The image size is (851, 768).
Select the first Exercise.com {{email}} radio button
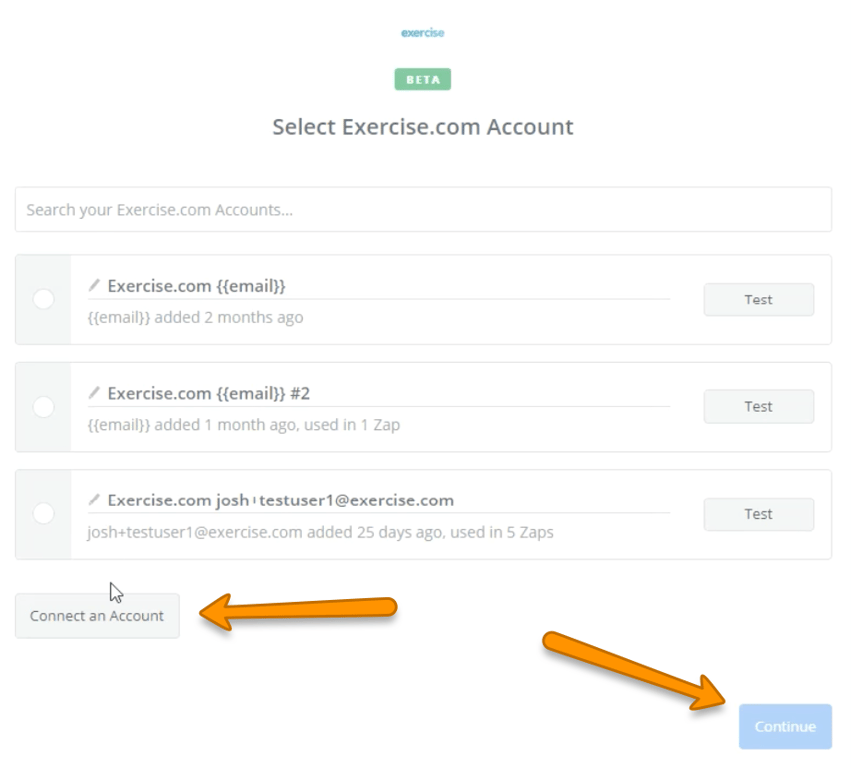point(43,299)
